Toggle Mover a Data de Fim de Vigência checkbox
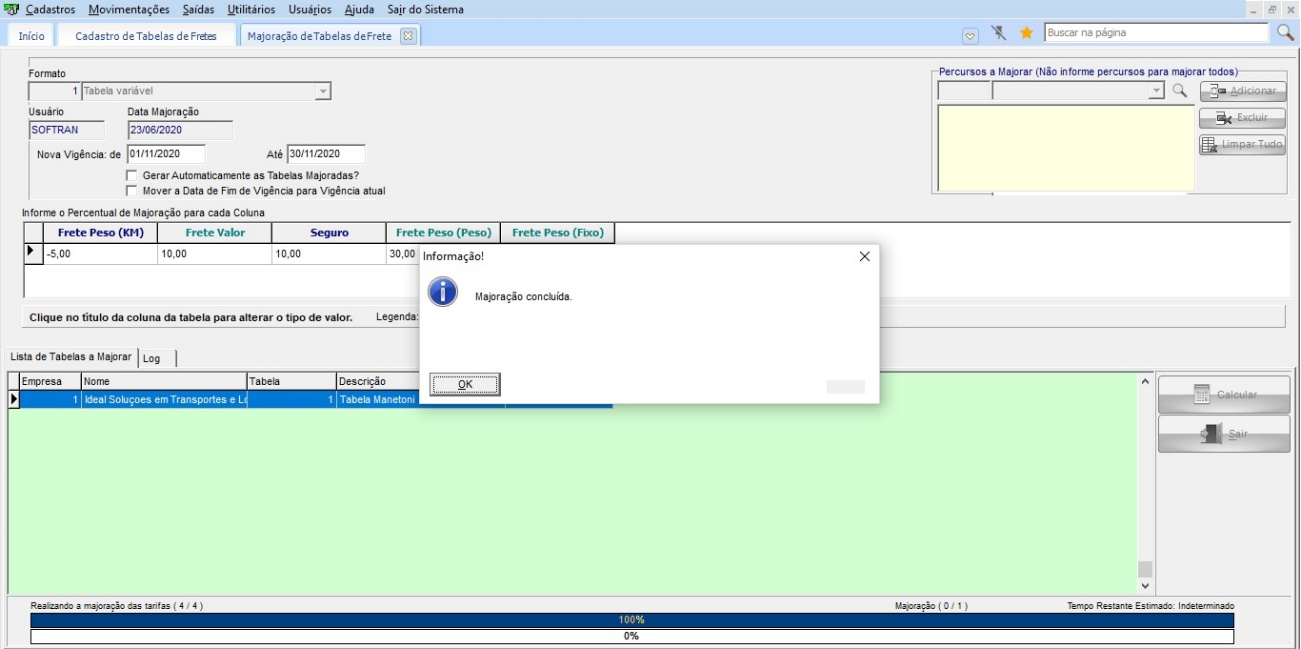Screen dimensions: 1301x649 pos(131,190)
